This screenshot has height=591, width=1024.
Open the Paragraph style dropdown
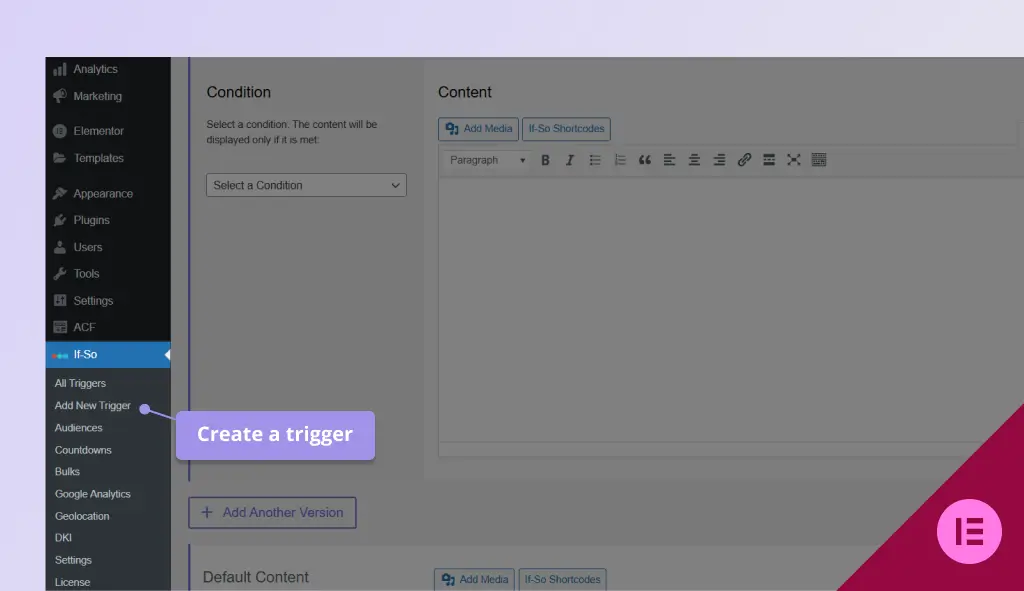tap(485, 160)
